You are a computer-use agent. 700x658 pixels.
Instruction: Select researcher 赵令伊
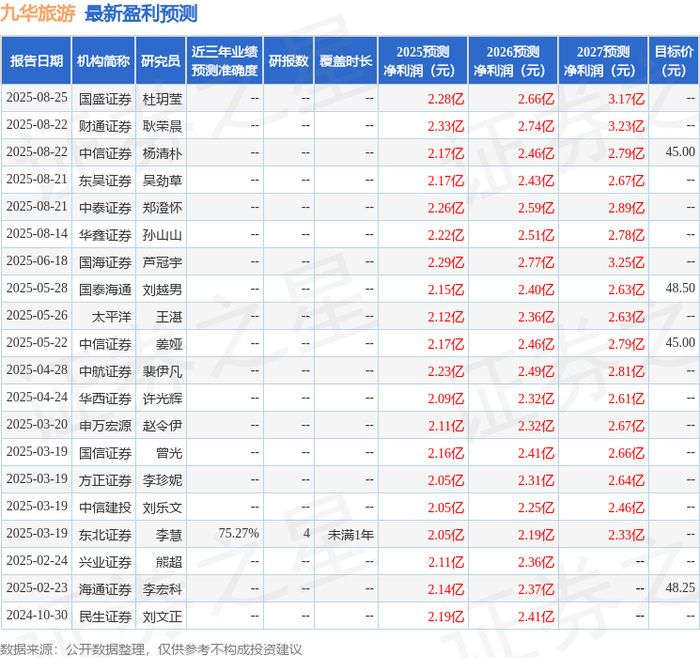click(162, 426)
